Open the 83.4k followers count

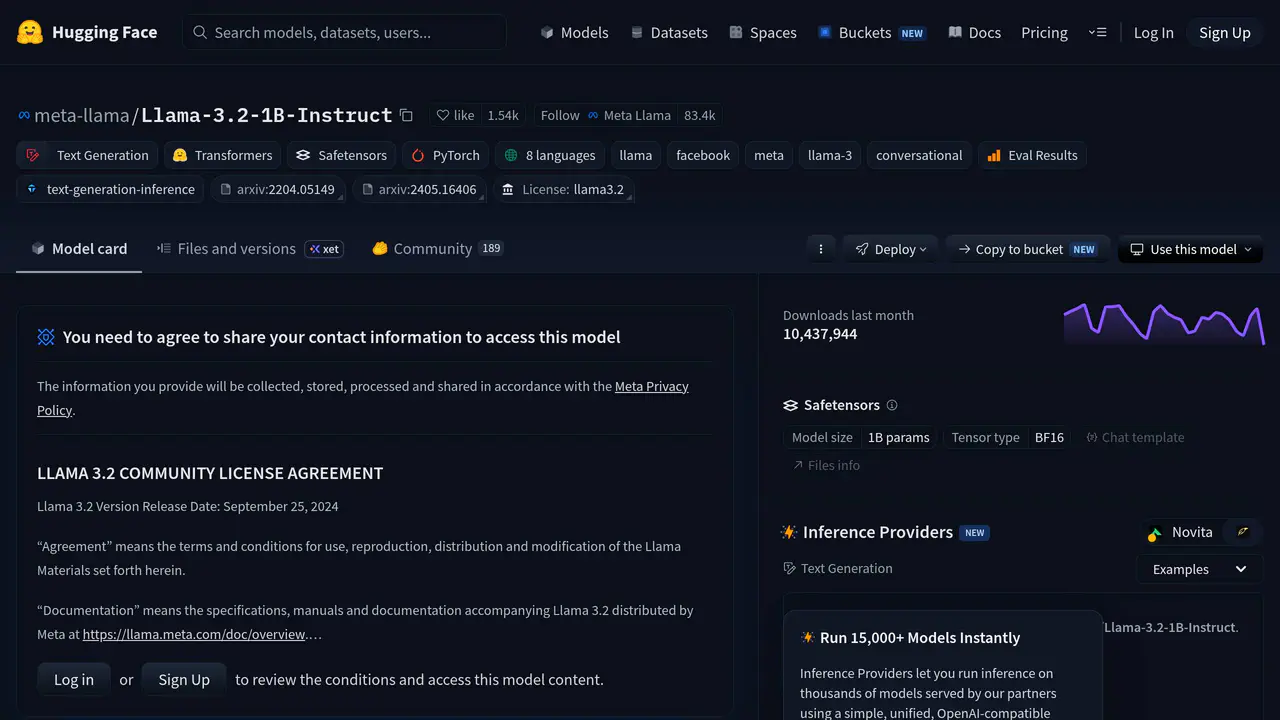(700, 115)
